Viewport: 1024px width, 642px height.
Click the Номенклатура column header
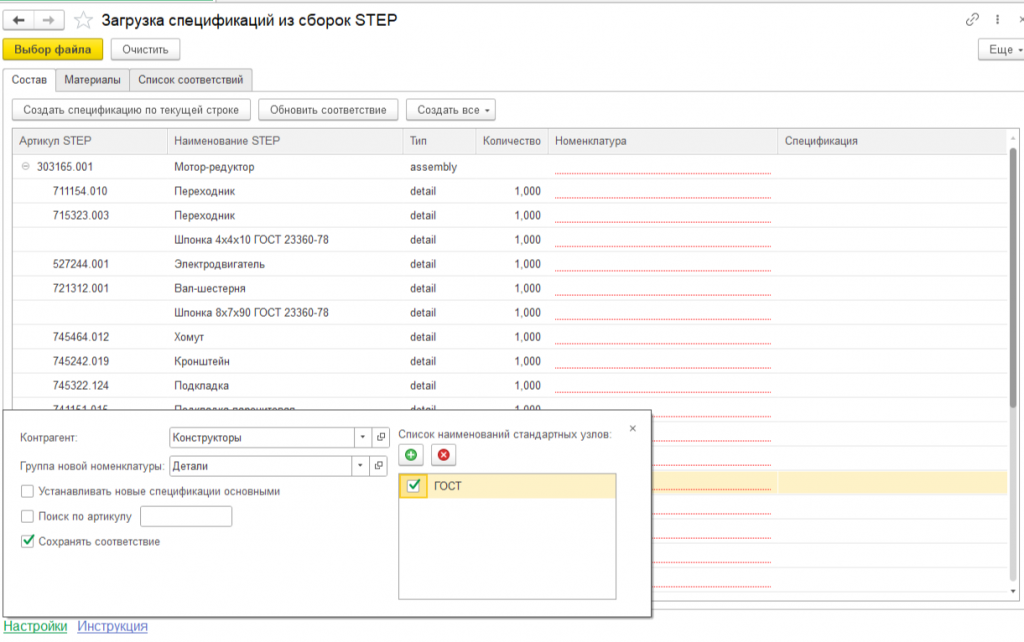[663, 141]
